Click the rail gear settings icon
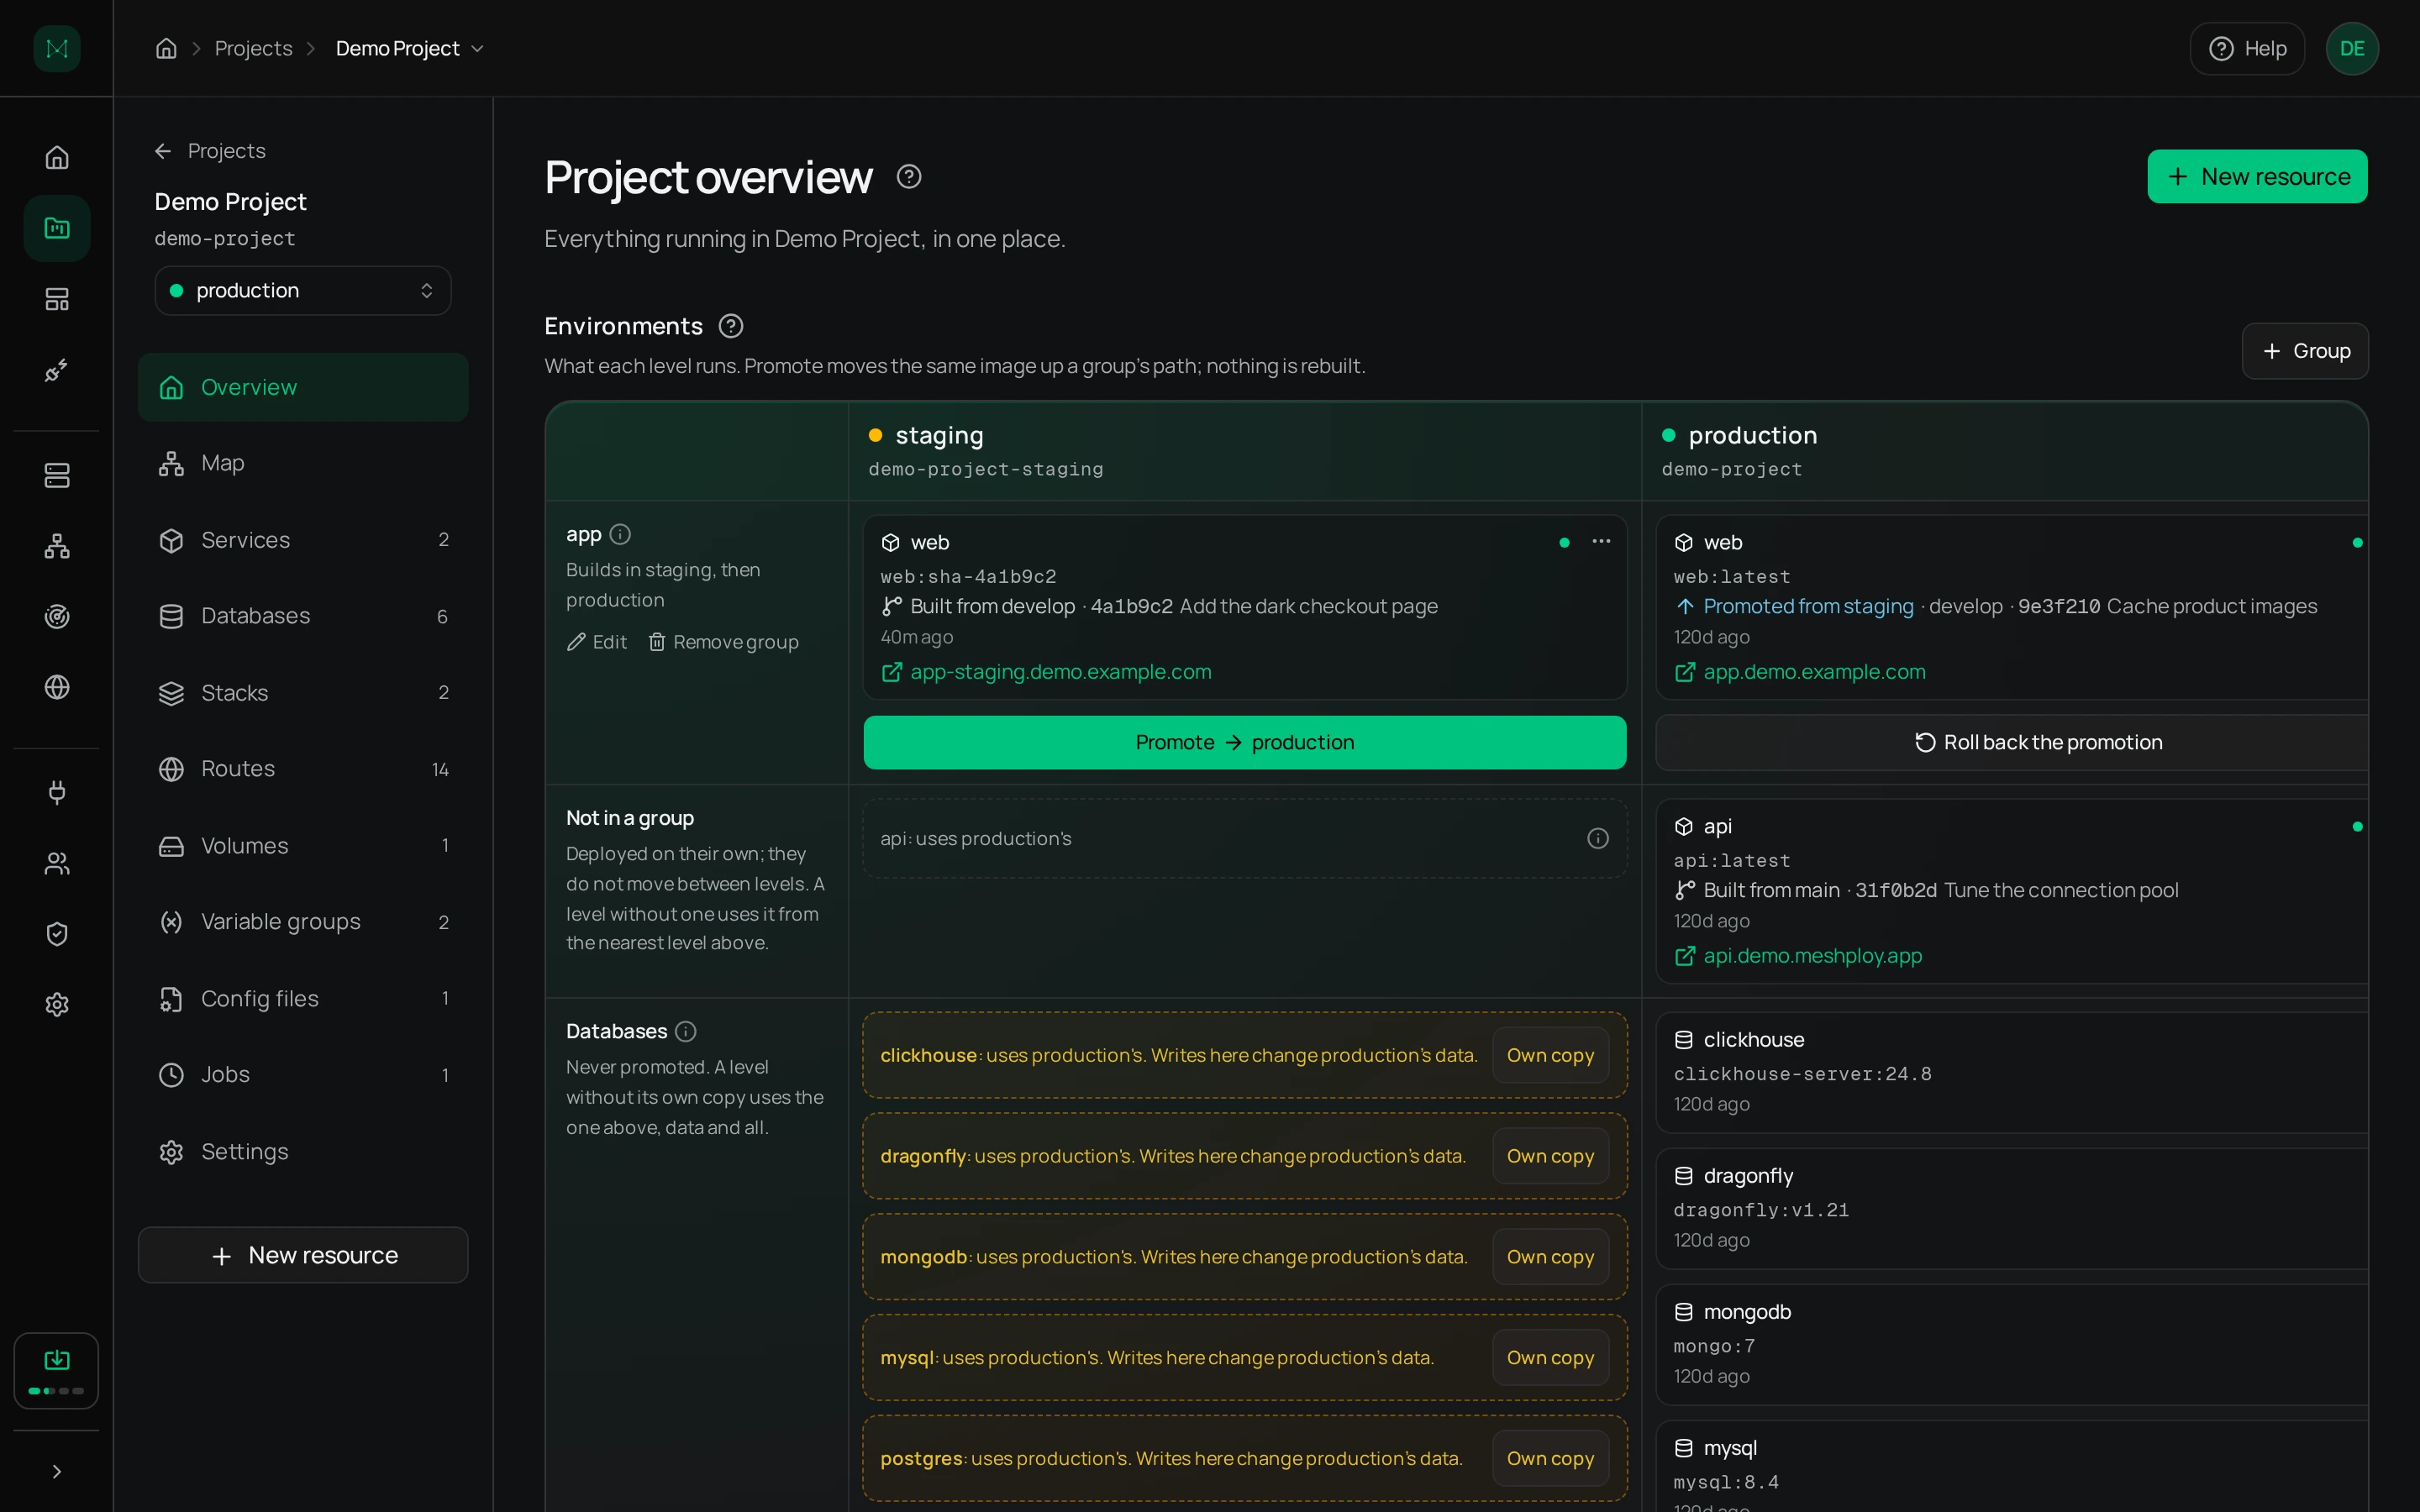The width and height of the screenshot is (2420, 1512). [x=57, y=1005]
